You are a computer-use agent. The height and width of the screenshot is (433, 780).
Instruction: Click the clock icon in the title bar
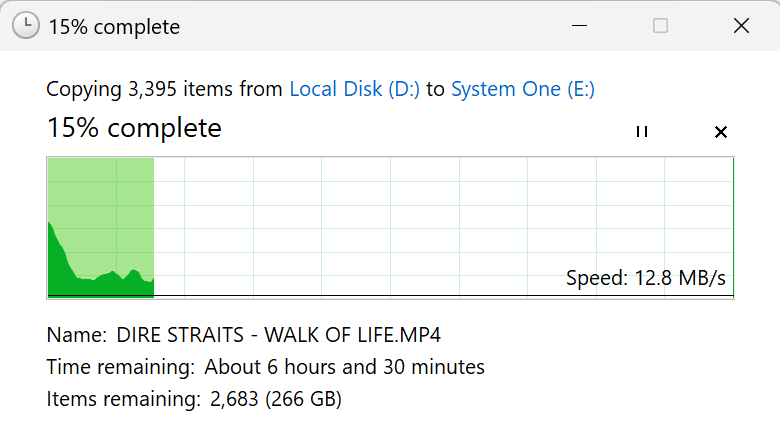(27, 26)
